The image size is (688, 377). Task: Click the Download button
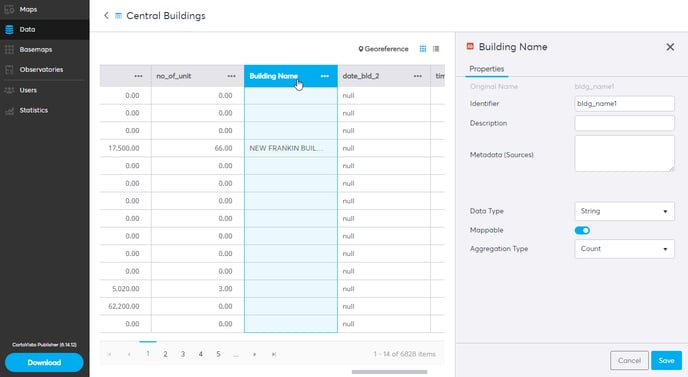tap(44, 363)
